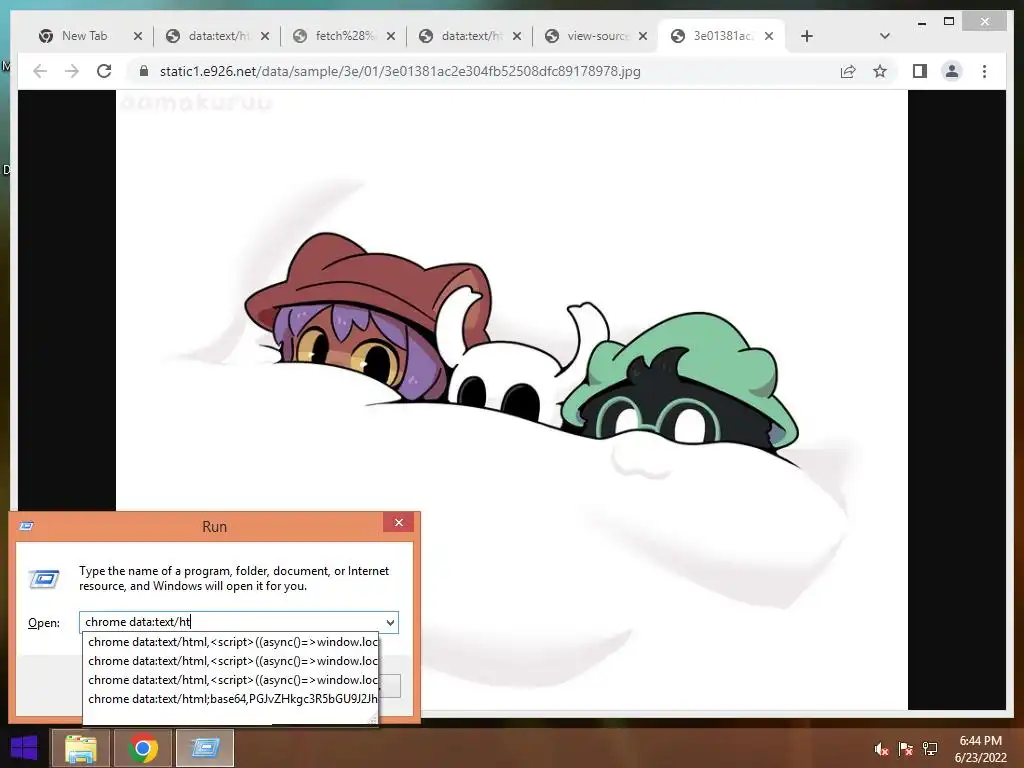Select the second async script suggestion

232,661
